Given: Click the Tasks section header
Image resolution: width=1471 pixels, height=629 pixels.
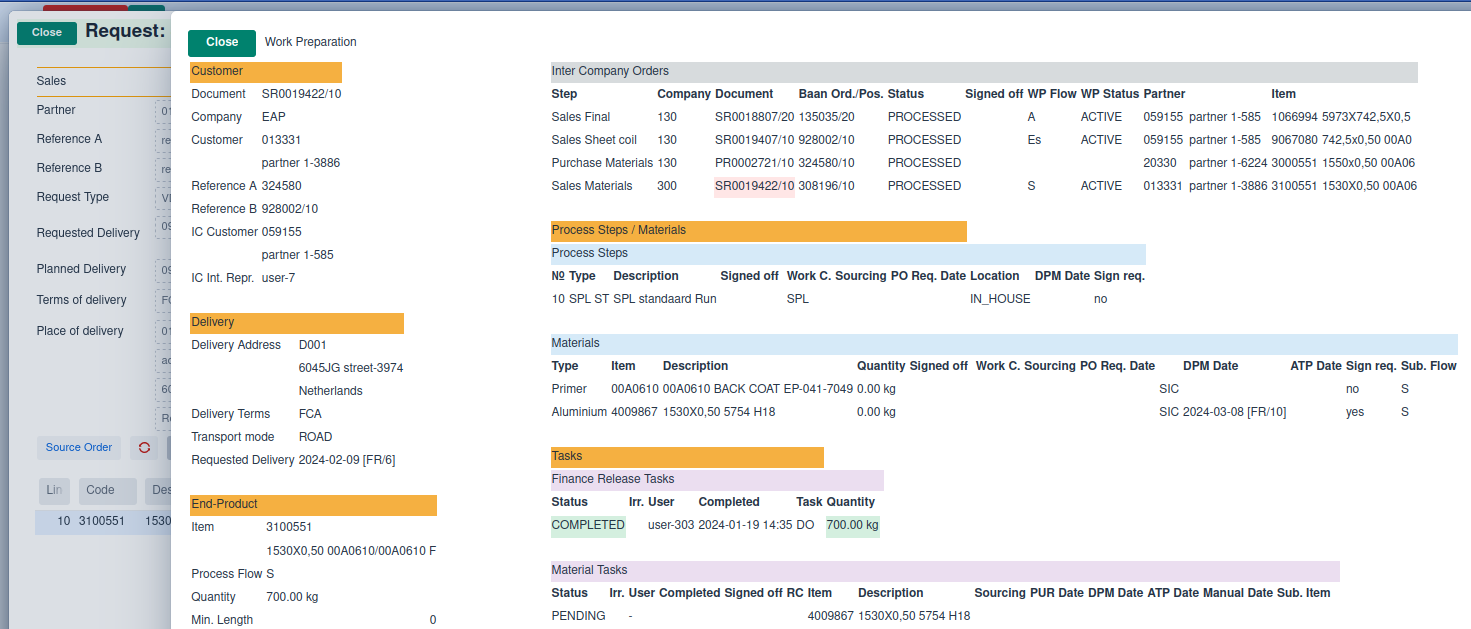Looking at the screenshot, I should (687, 457).
